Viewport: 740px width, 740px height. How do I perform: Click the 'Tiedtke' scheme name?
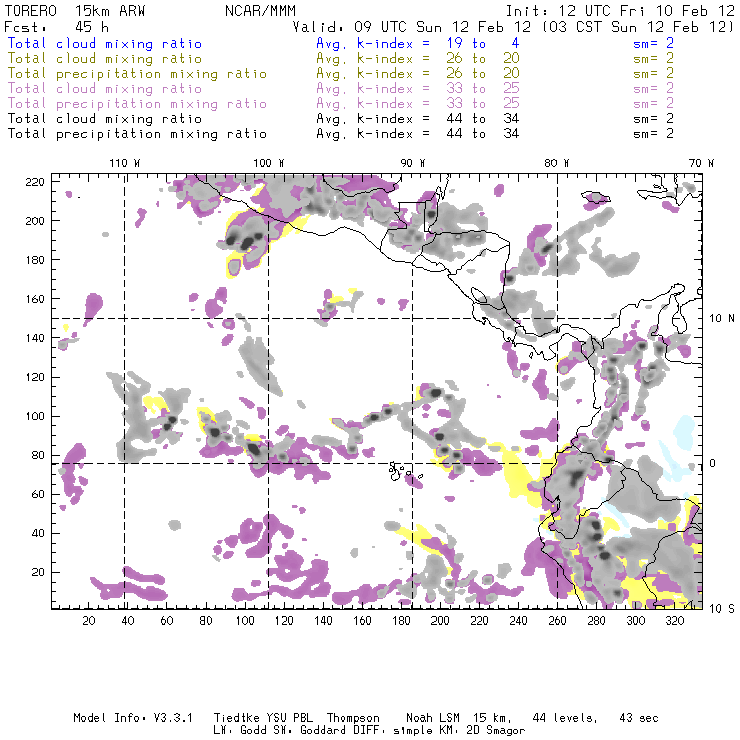[237, 718]
